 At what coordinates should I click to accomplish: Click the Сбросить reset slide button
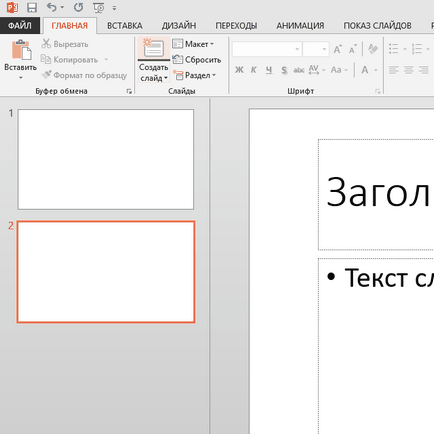pos(197,60)
